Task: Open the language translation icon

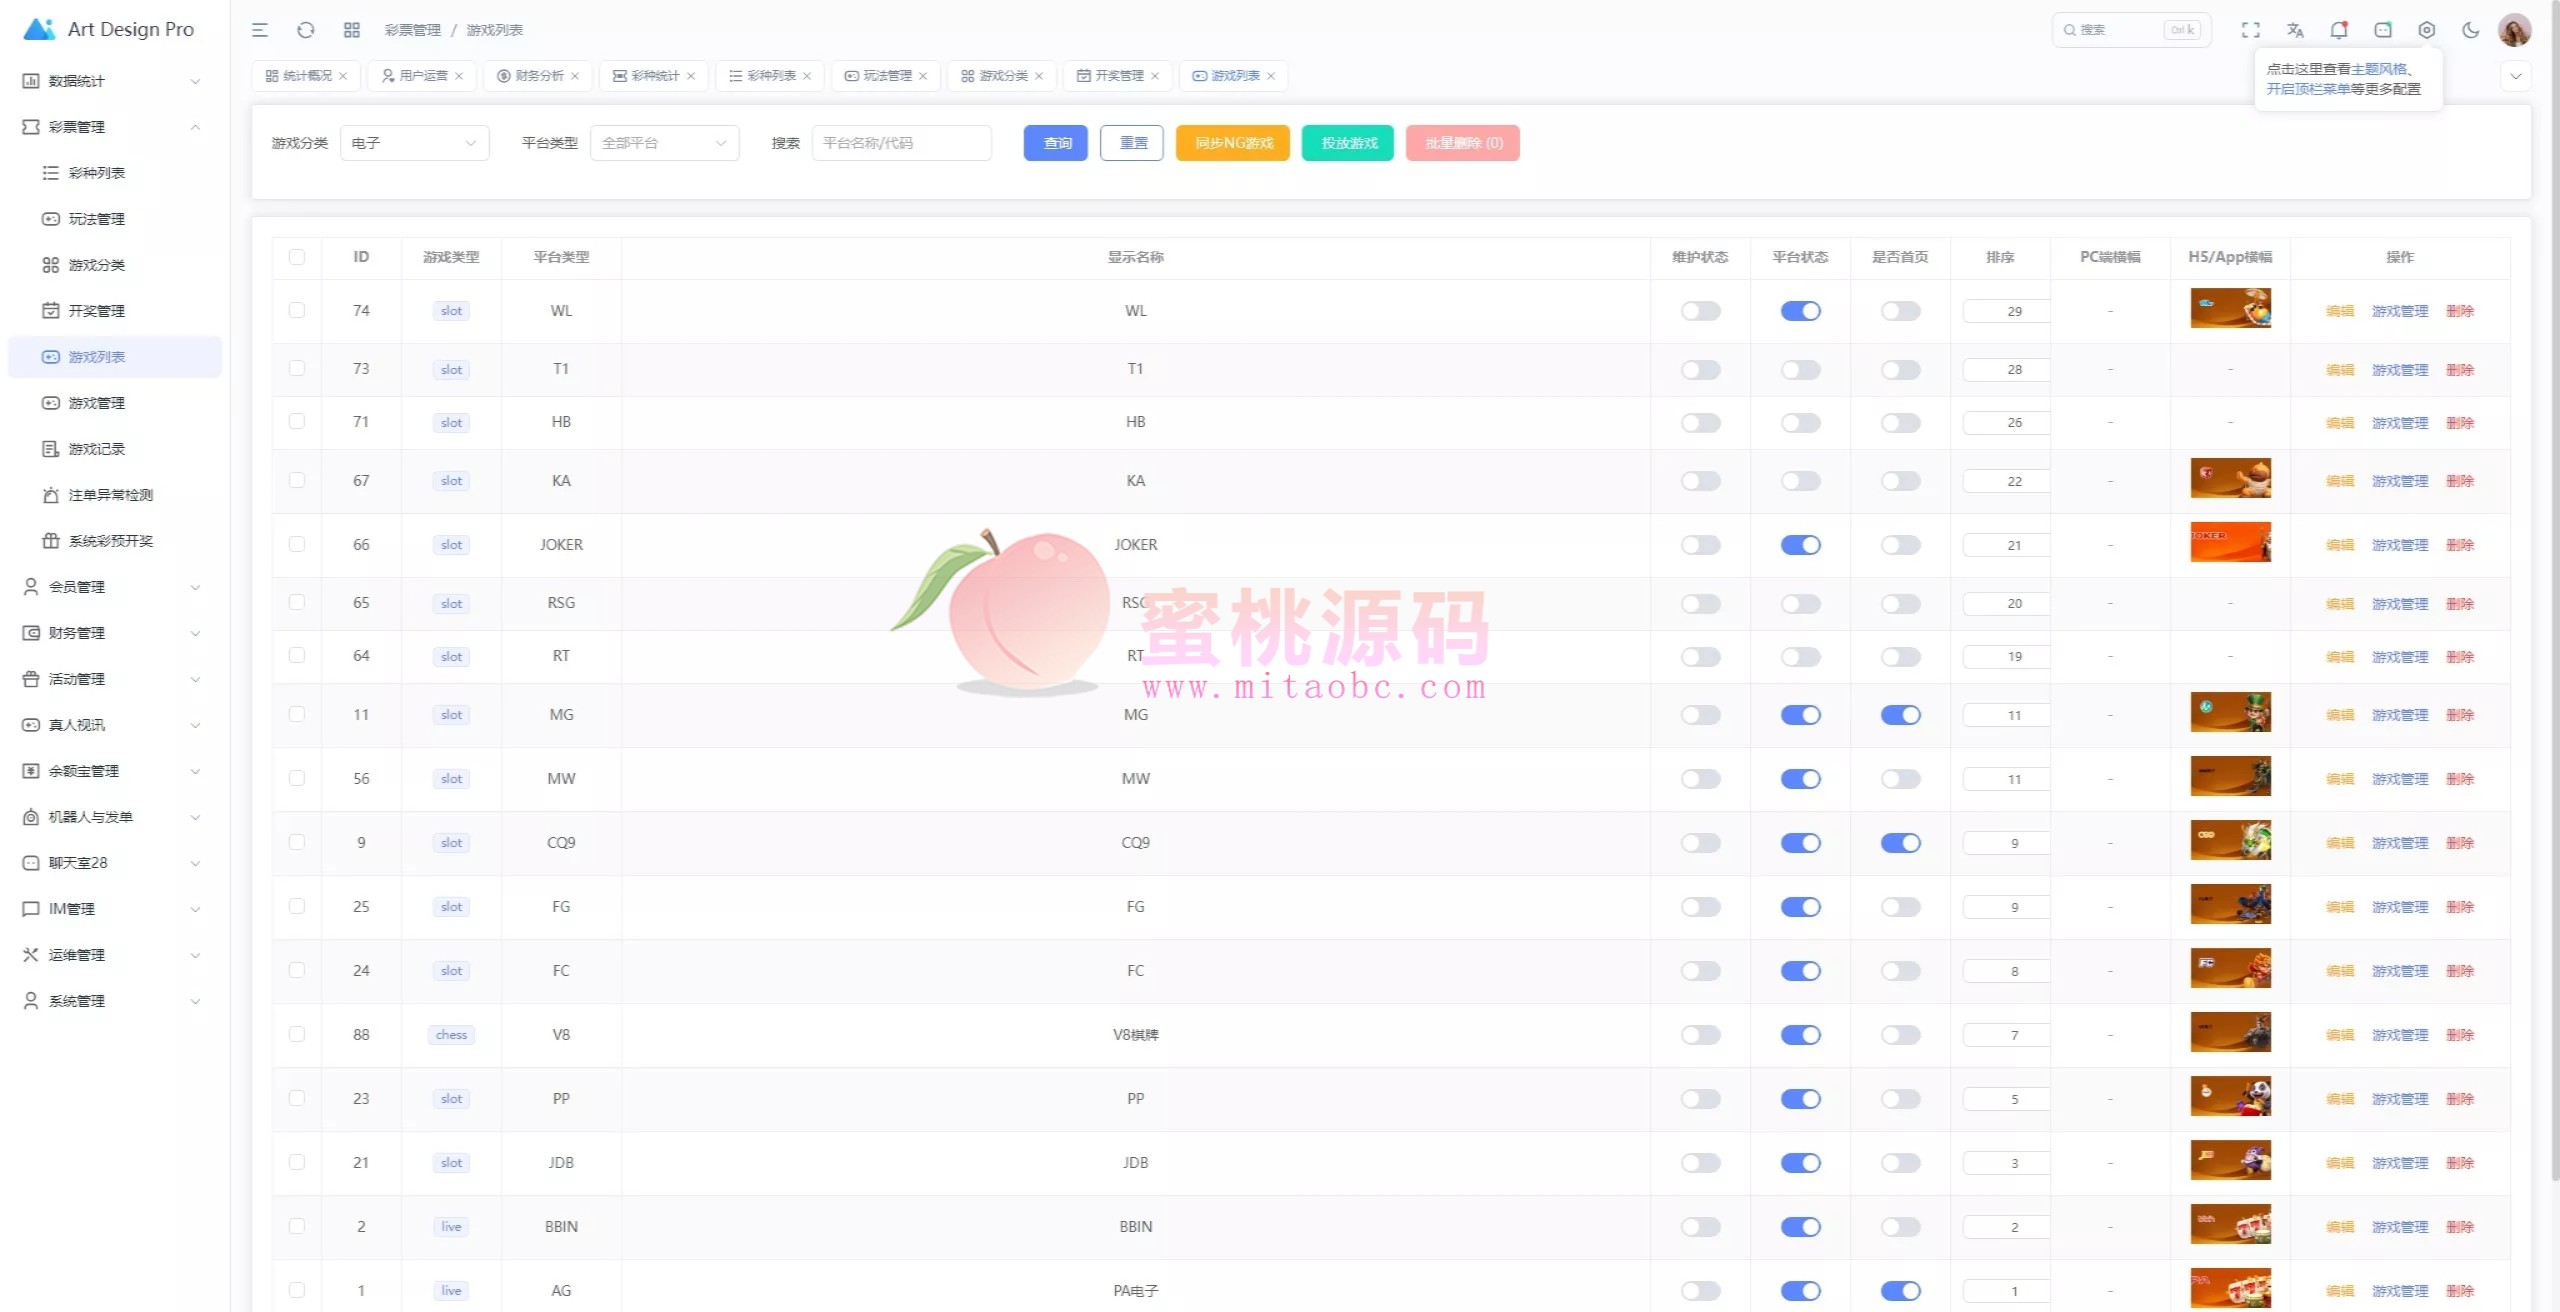Action: [2295, 30]
